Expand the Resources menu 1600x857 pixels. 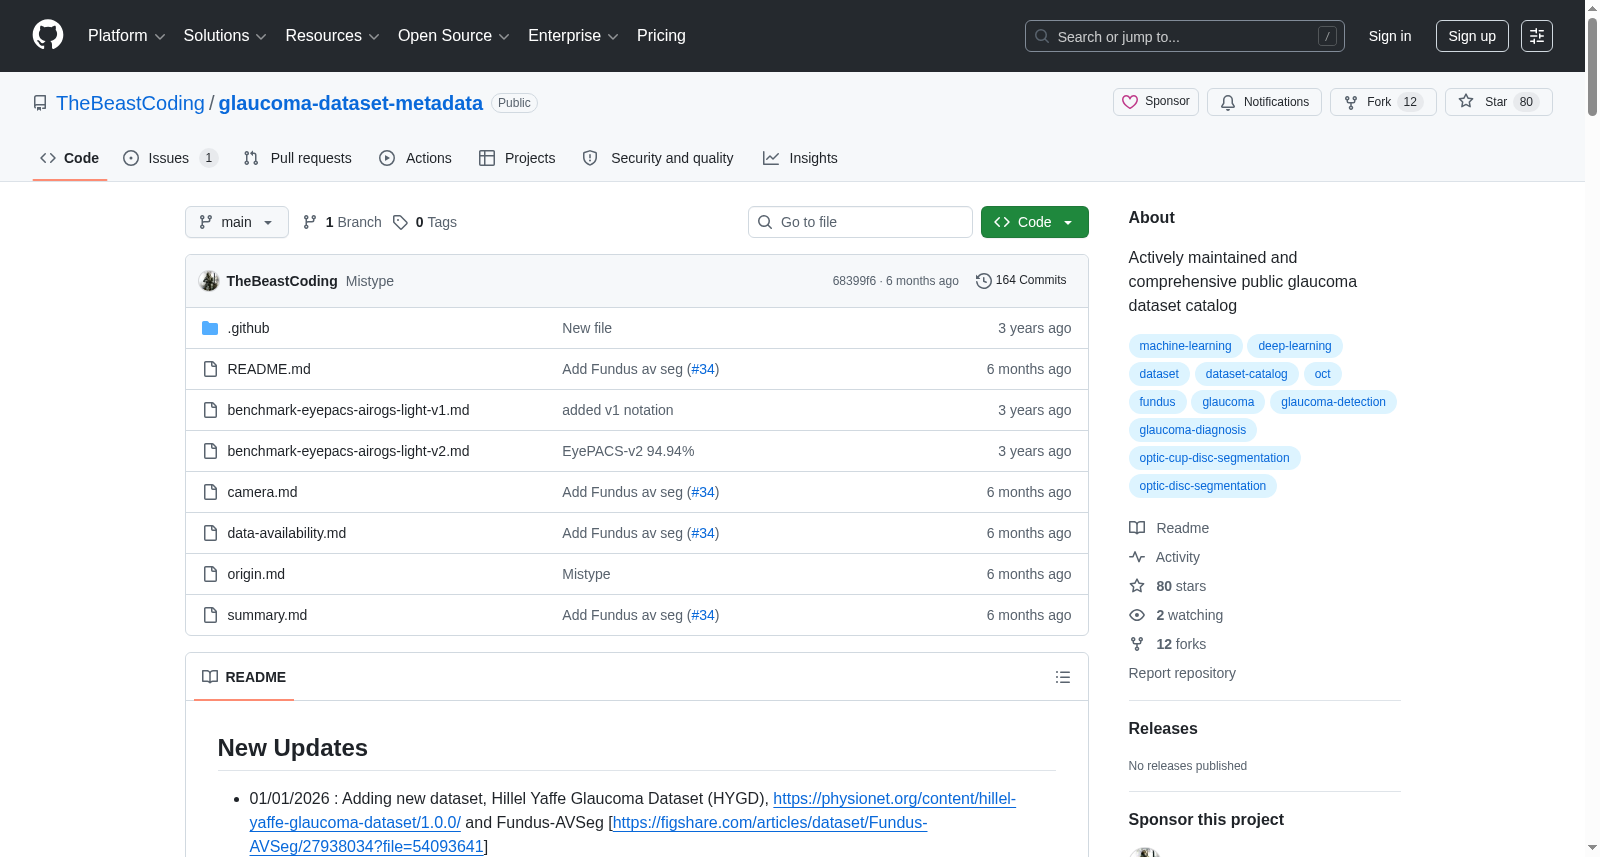coord(332,36)
